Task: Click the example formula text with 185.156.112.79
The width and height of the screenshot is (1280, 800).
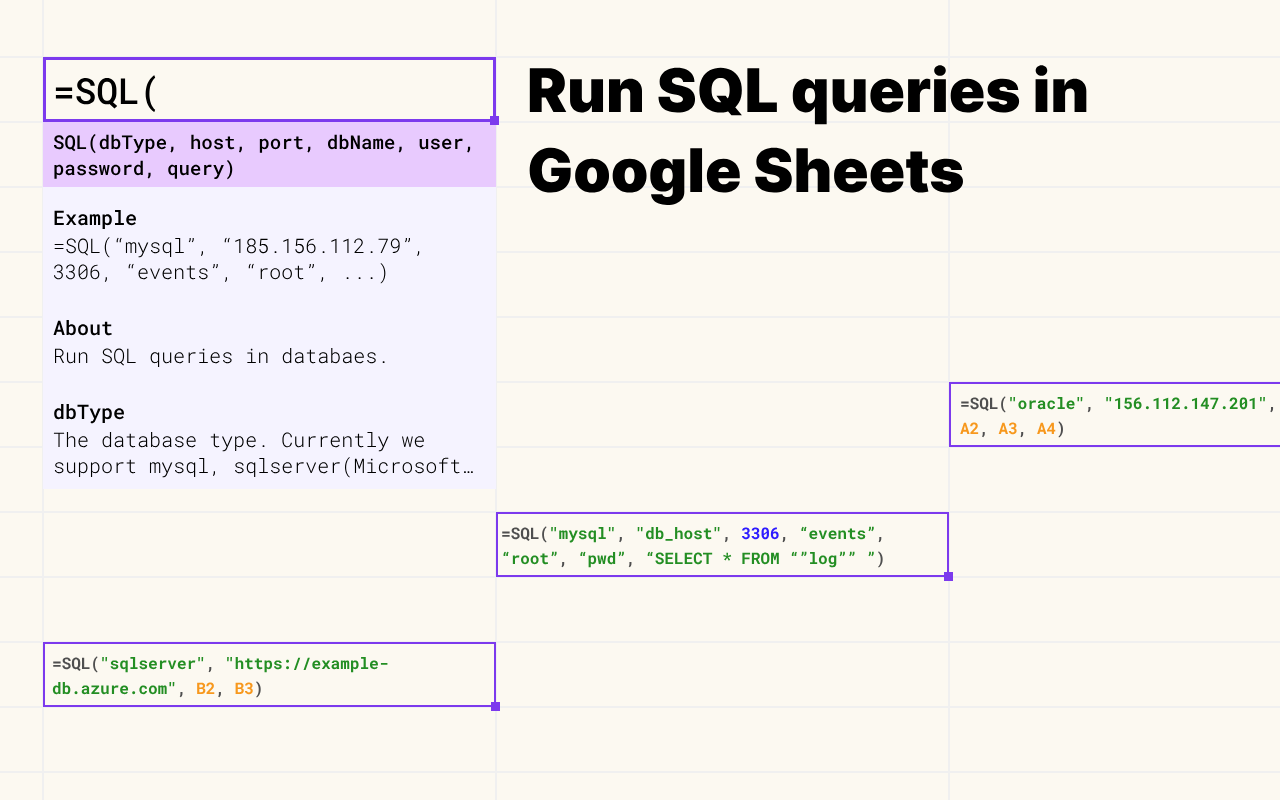Action: pos(239,259)
